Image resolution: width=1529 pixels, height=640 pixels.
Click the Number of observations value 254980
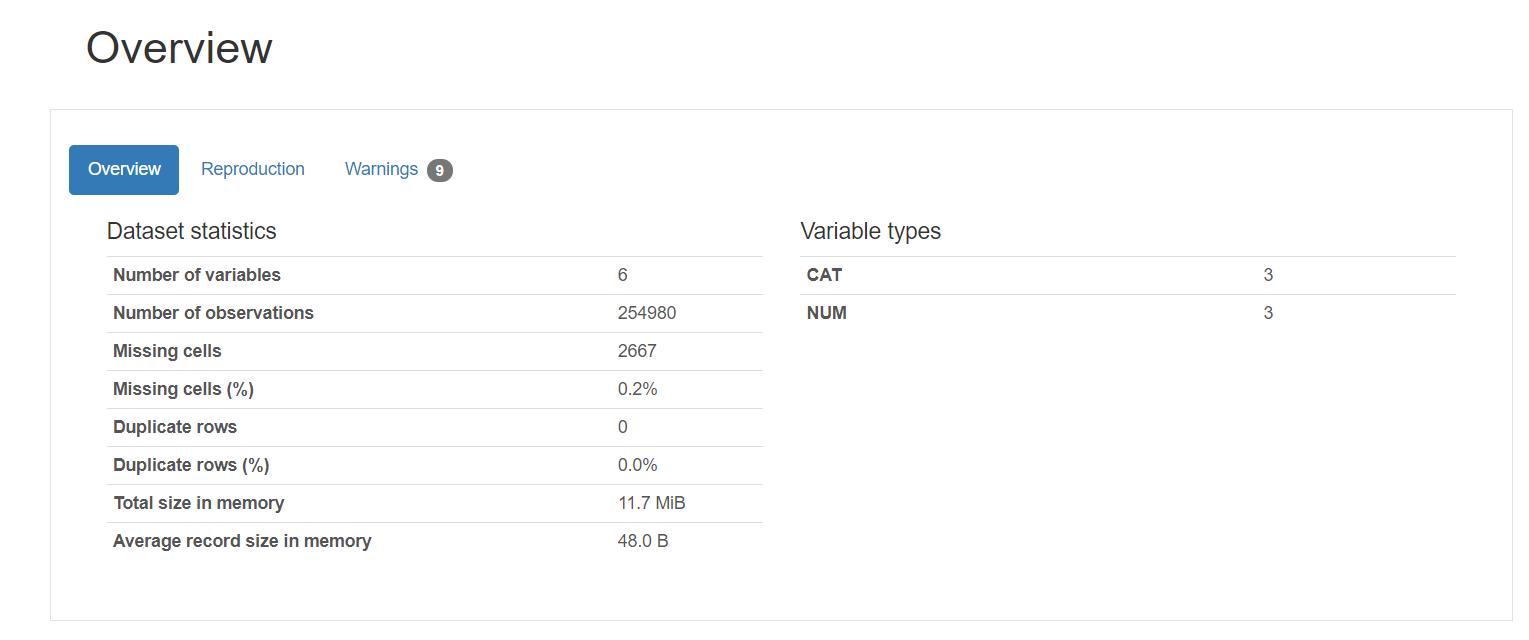[644, 313]
